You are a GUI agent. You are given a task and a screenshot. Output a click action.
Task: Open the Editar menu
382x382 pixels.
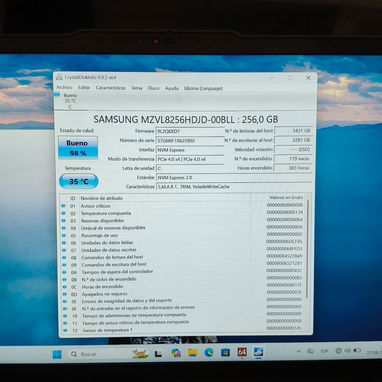click(84, 88)
